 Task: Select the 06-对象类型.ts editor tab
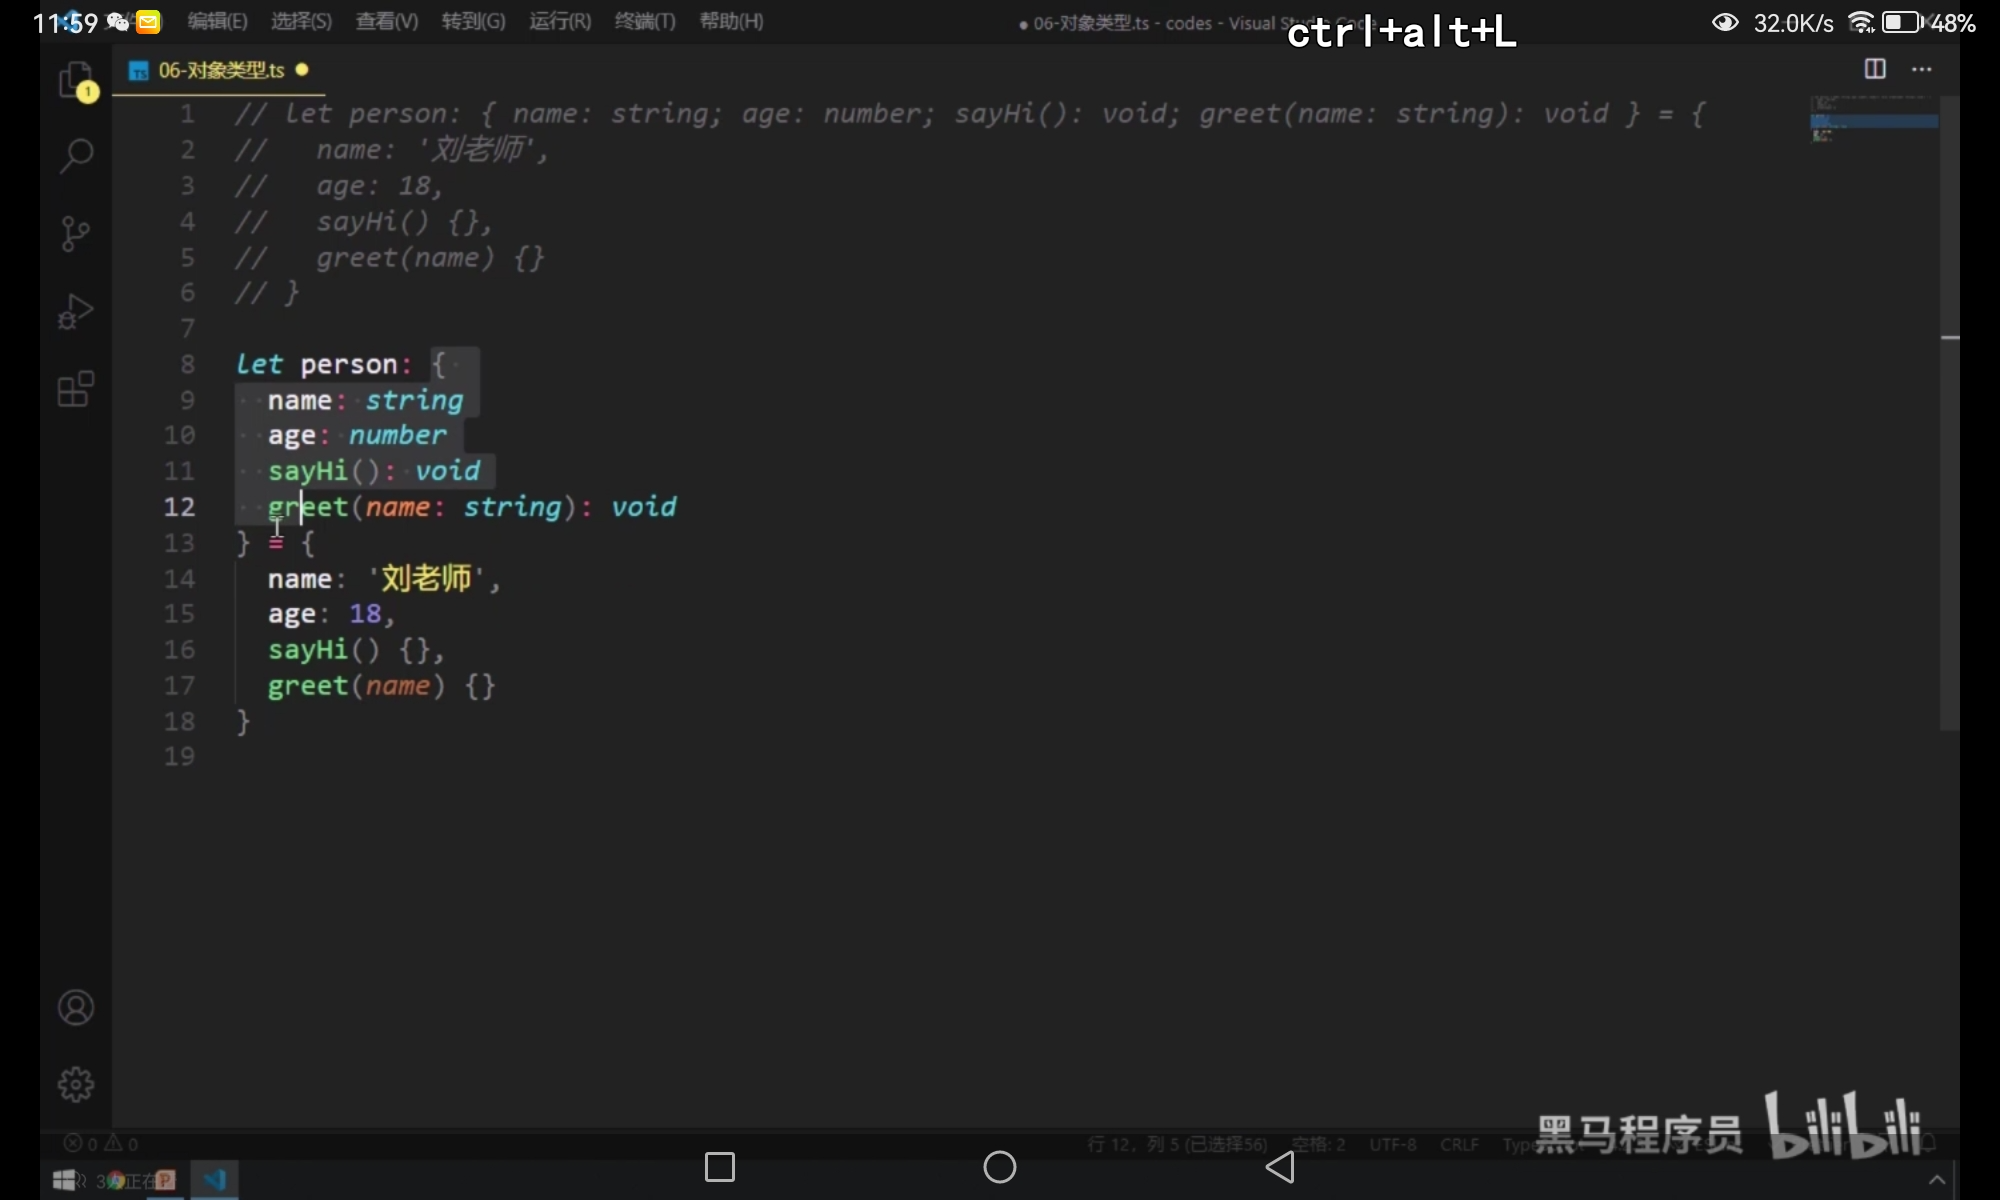coord(220,70)
